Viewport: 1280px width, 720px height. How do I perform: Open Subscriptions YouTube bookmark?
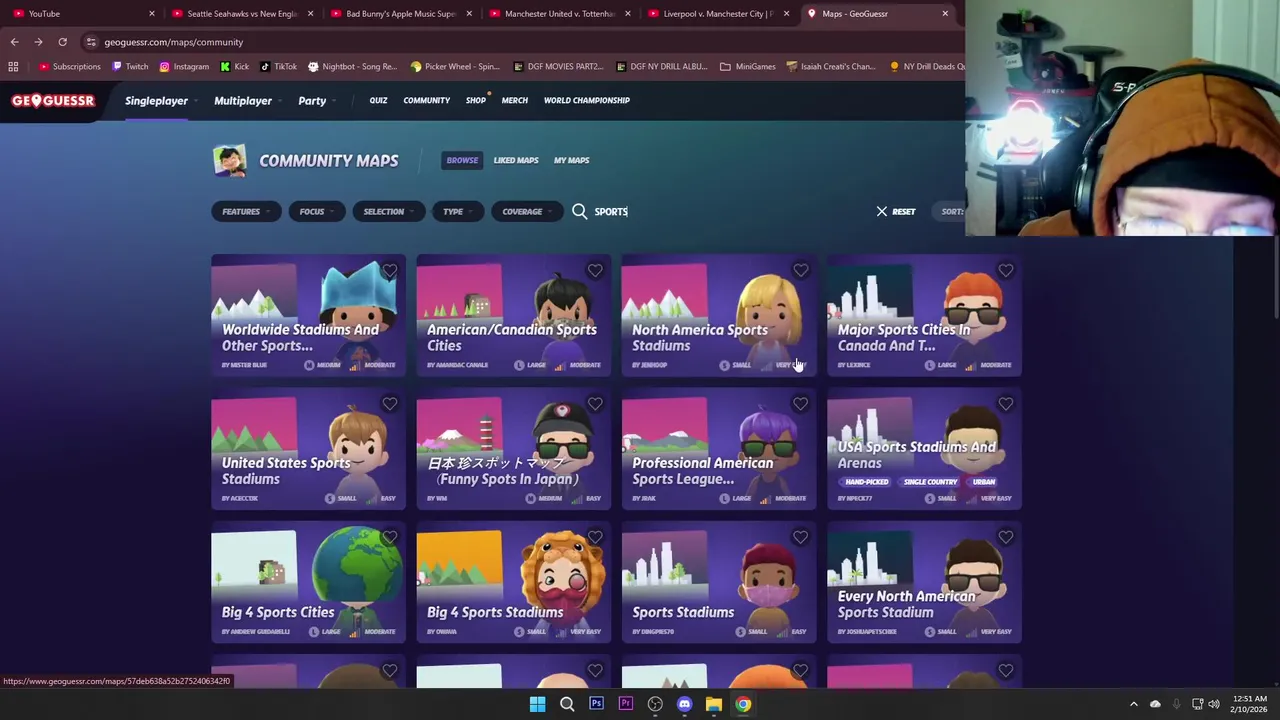(x=69, y=66)
